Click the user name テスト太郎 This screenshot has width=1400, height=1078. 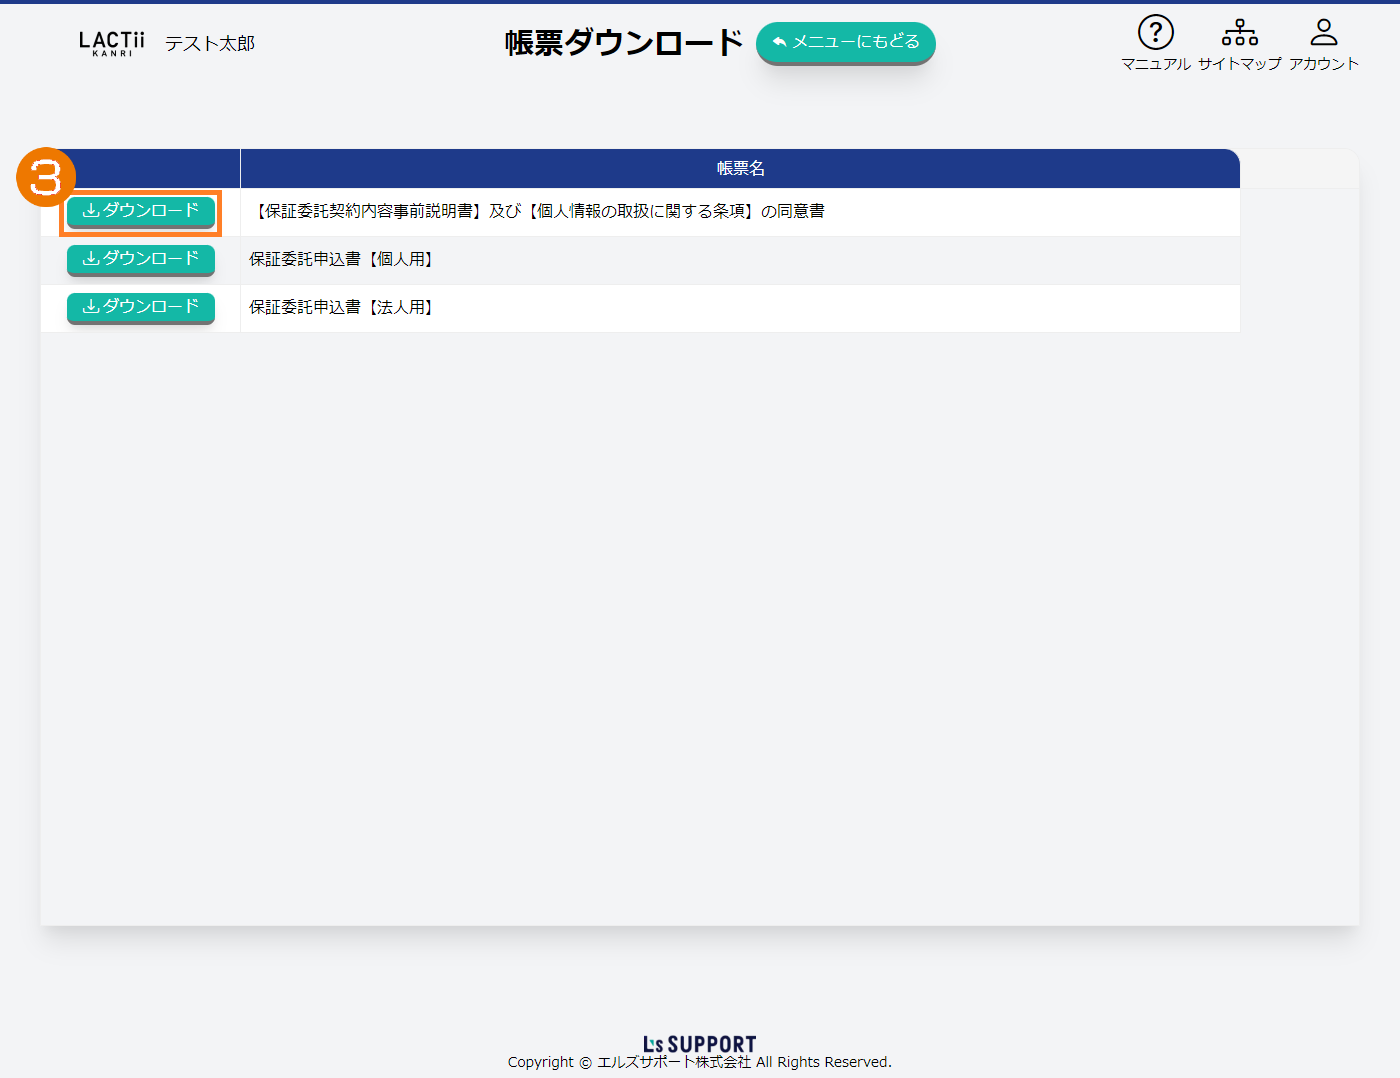click(x=210, y=44)
